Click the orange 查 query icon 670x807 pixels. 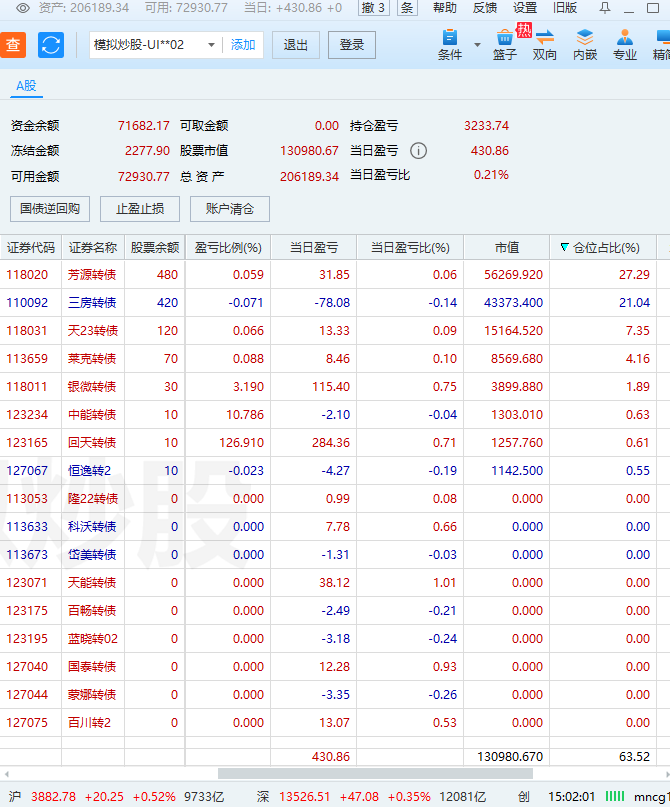click(x=13, y=45)
